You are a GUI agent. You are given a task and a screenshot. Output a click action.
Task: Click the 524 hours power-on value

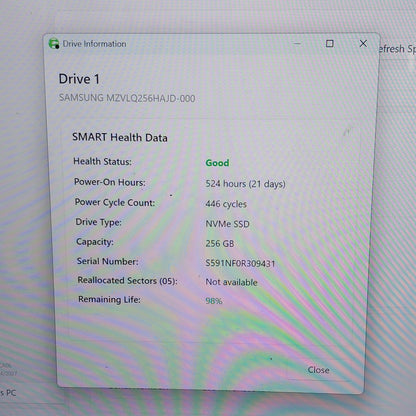pos(245,184)
